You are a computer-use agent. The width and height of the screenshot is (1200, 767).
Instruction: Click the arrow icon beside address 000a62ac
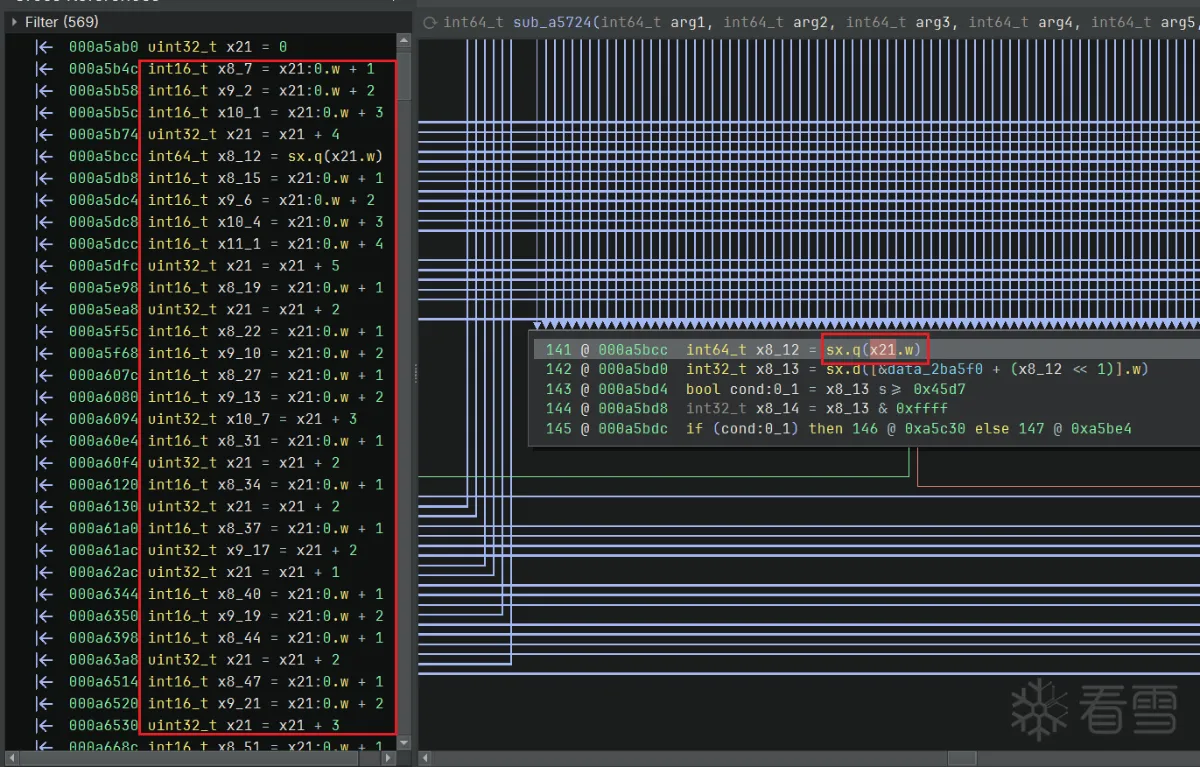coord(43,572)
